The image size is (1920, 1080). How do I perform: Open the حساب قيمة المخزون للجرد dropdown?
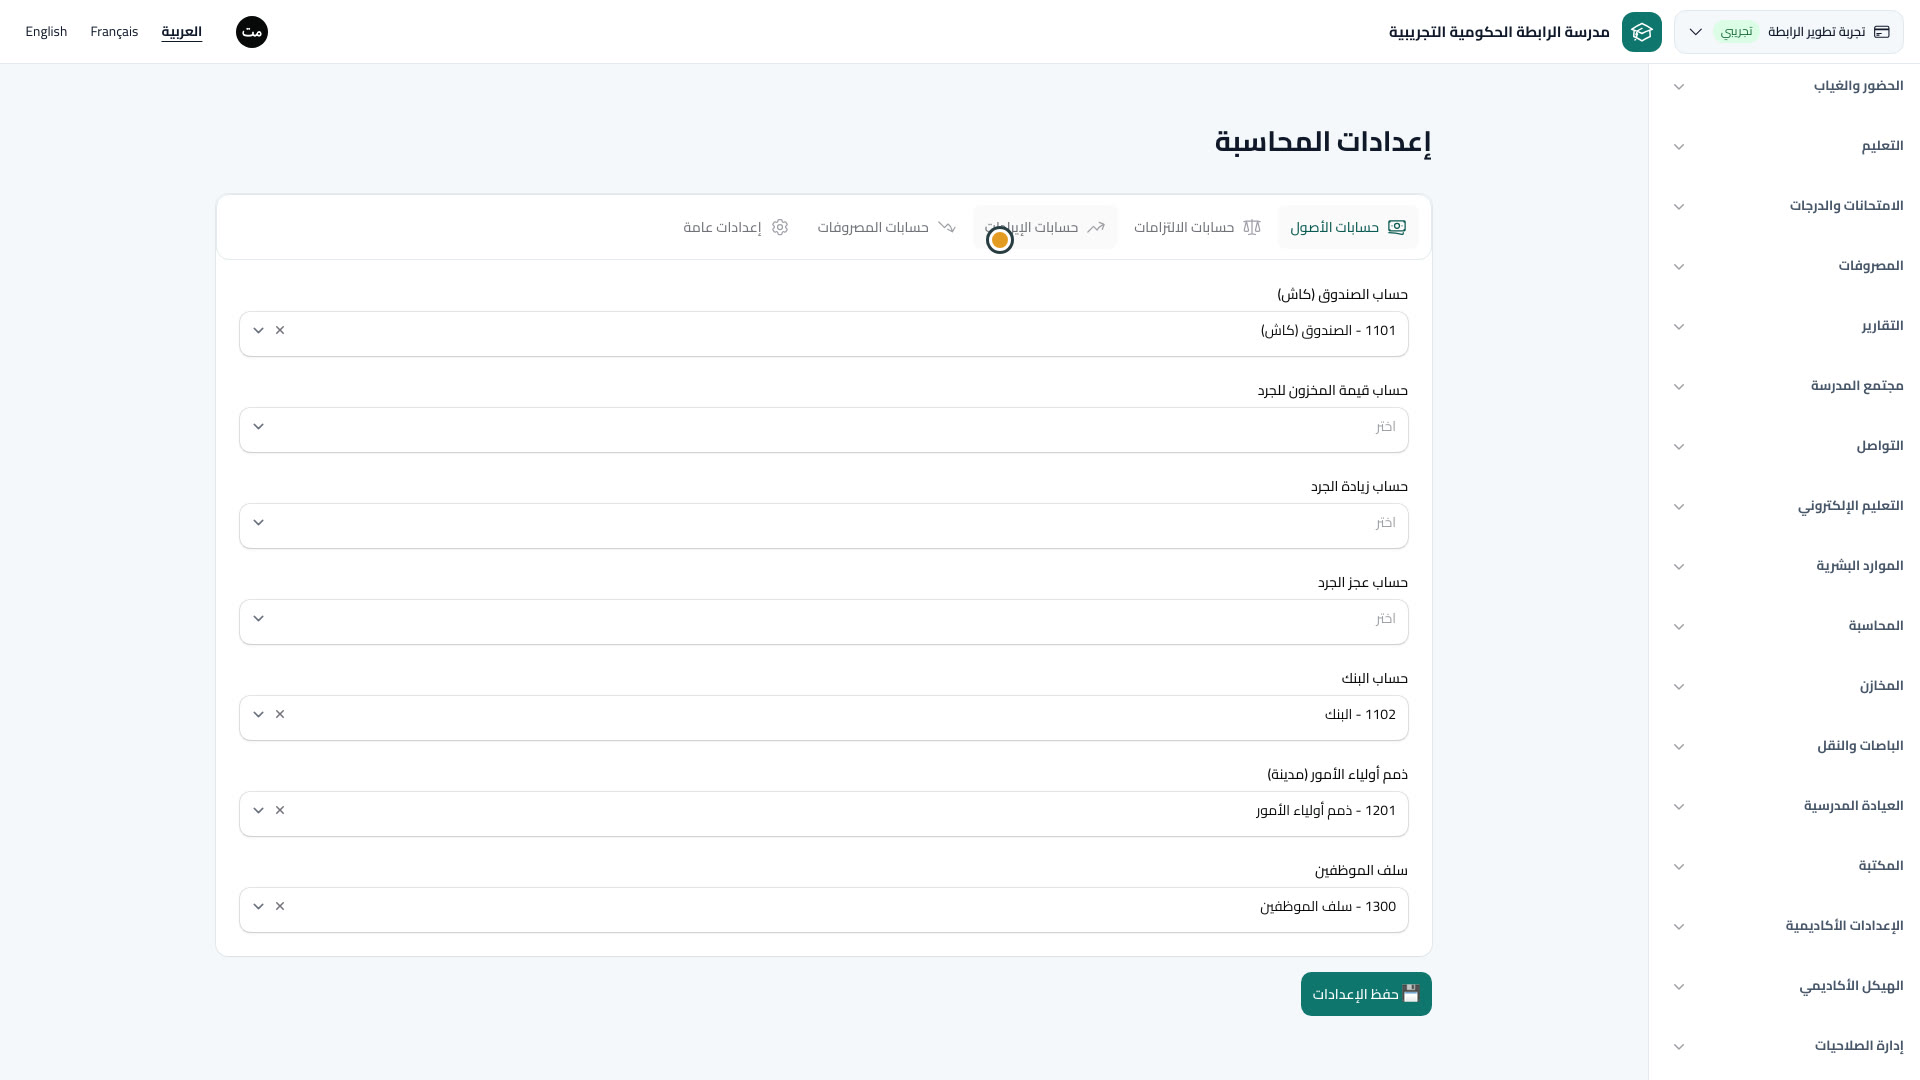click(824, 429)
